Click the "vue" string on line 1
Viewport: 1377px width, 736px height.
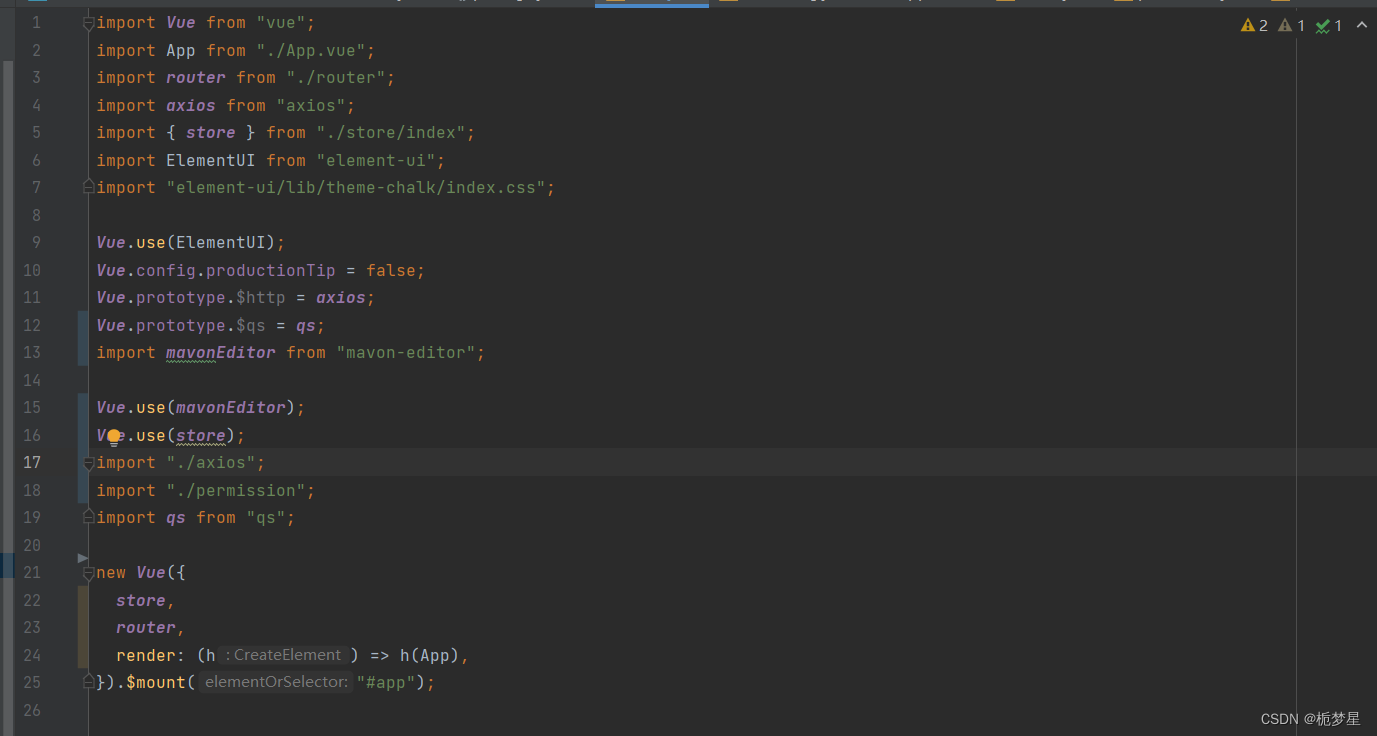(281, 23)
